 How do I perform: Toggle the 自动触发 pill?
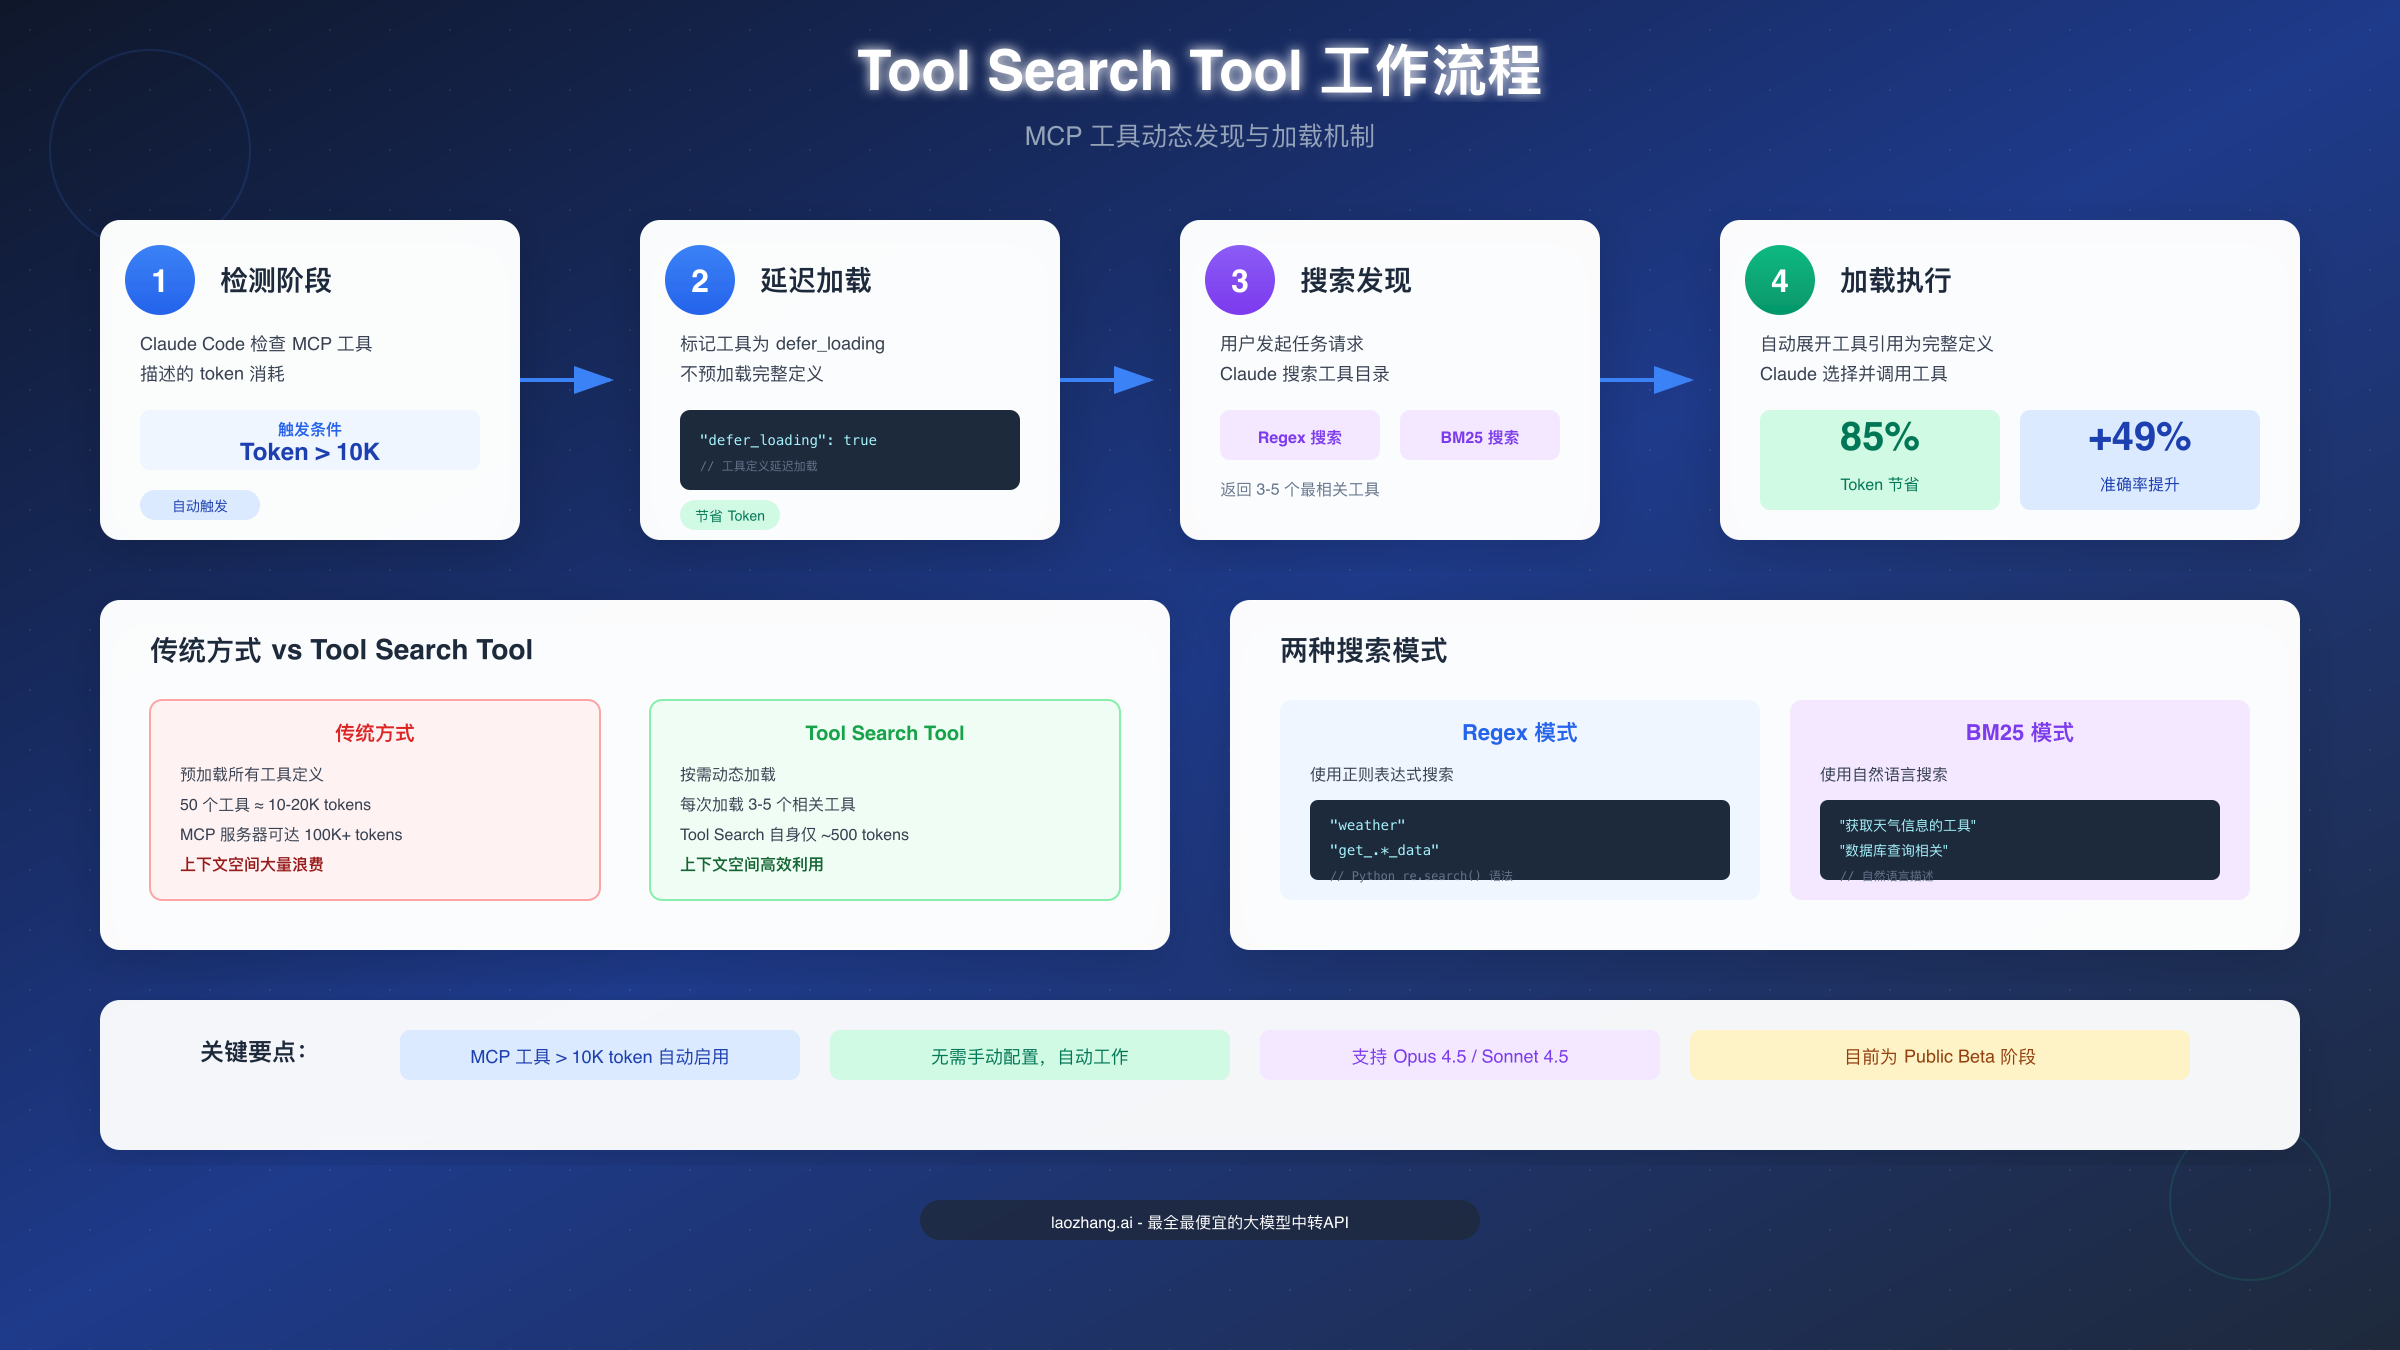pyautogui.click(x=199, y=504)
